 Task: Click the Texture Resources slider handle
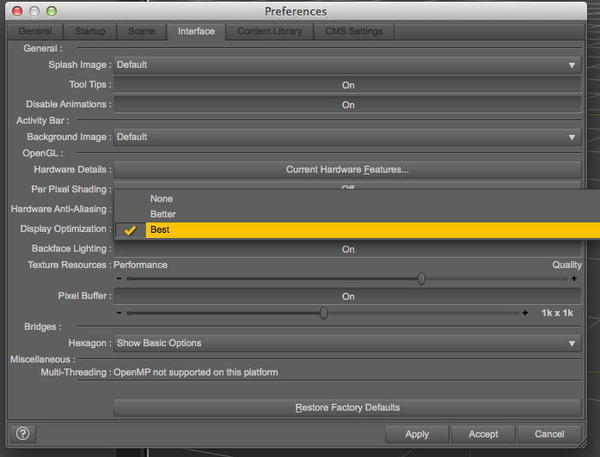(421, 280)
